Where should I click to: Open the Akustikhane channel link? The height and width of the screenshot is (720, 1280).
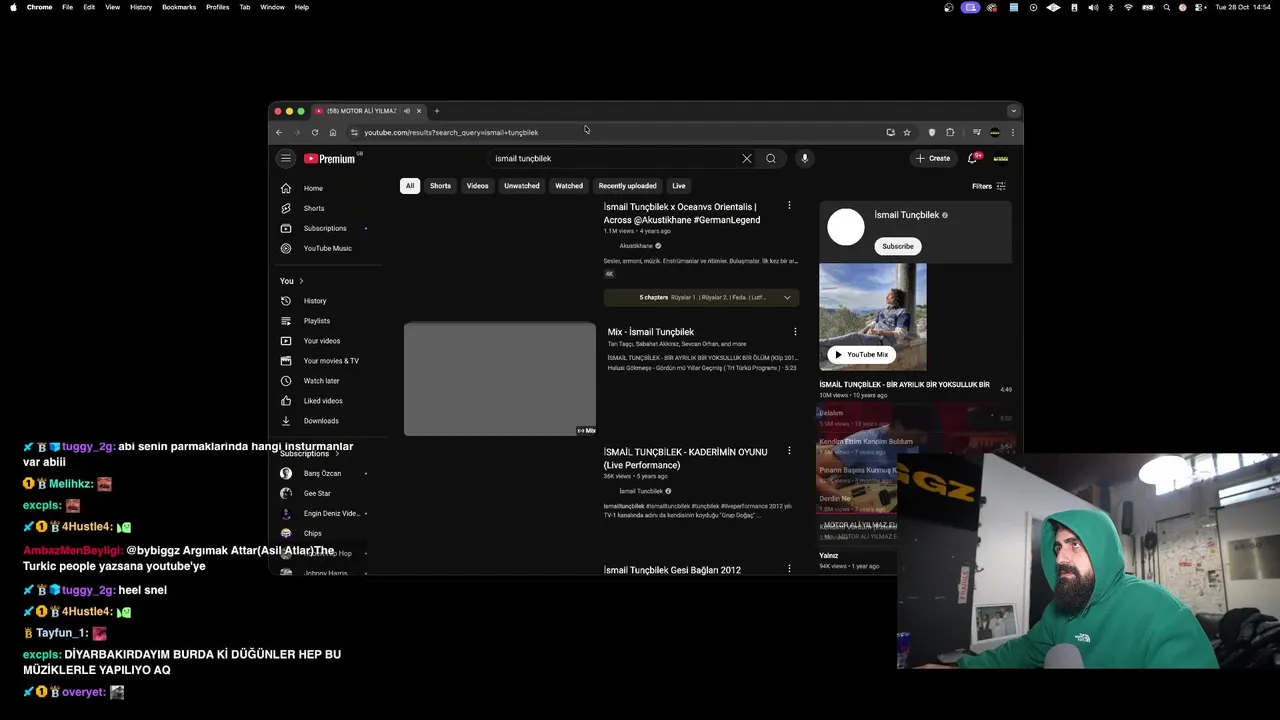pos(636,246)
